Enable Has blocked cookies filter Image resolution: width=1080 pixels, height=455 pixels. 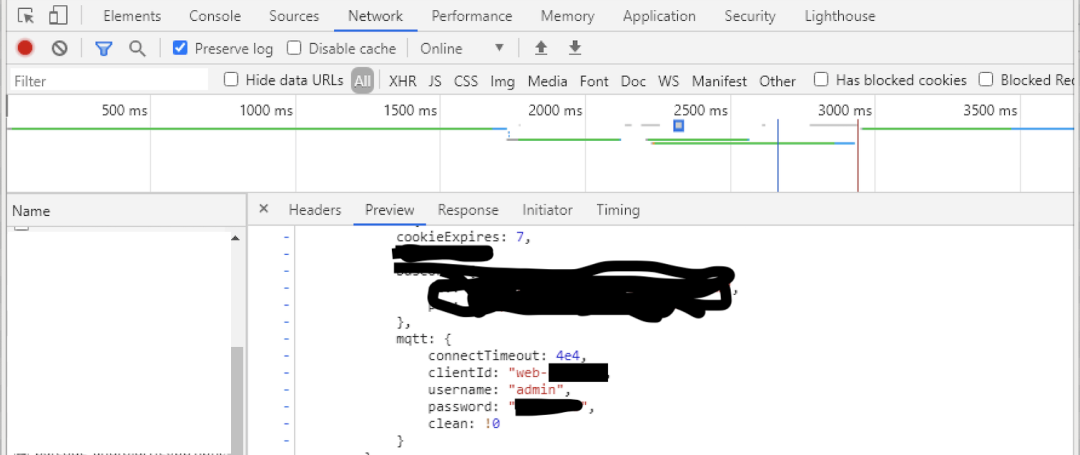pyautogui.click(x=821, y=80)
